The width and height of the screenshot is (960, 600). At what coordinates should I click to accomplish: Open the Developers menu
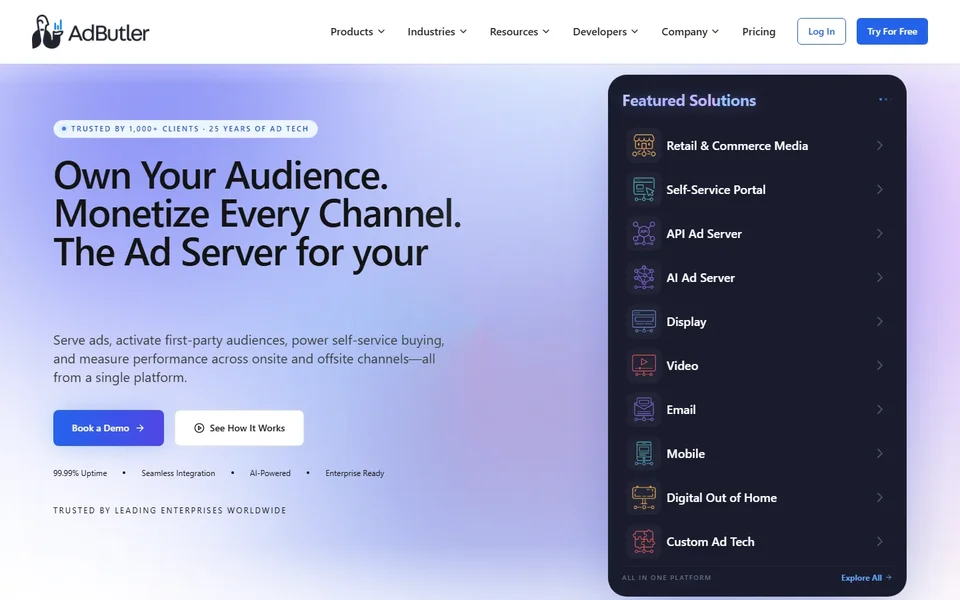pos(606,31)
